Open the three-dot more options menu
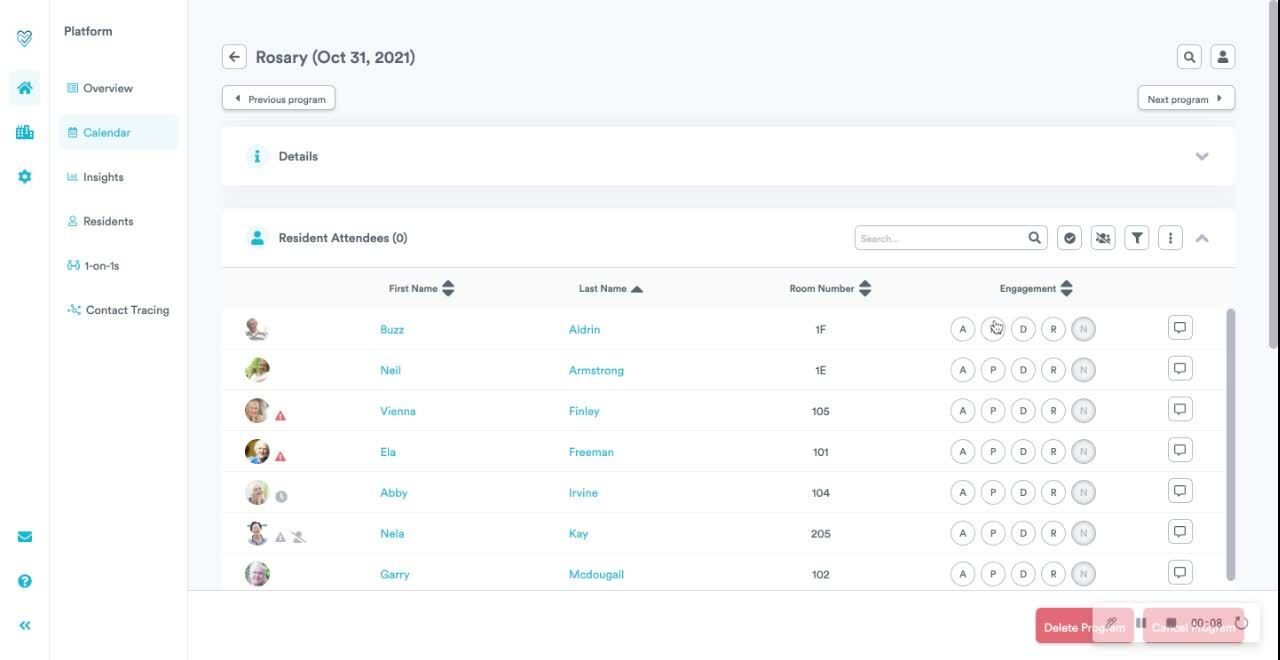This screenshot has height=660, width=1280. (x=1170, y=238)
